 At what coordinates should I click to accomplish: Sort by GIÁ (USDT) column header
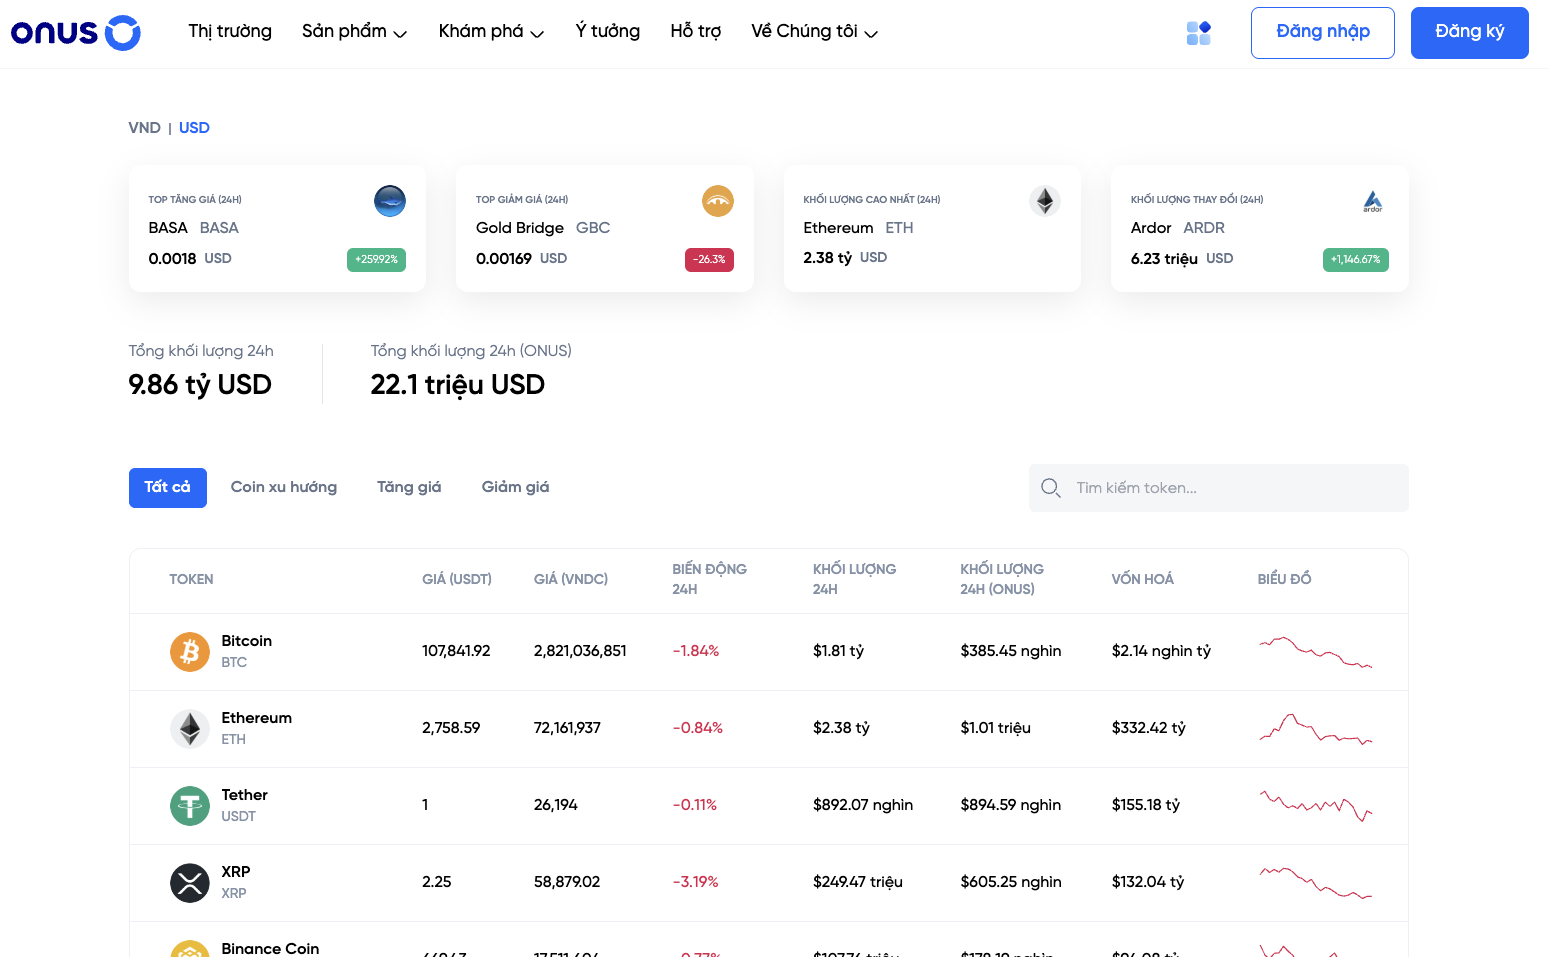tap(457, 579)
